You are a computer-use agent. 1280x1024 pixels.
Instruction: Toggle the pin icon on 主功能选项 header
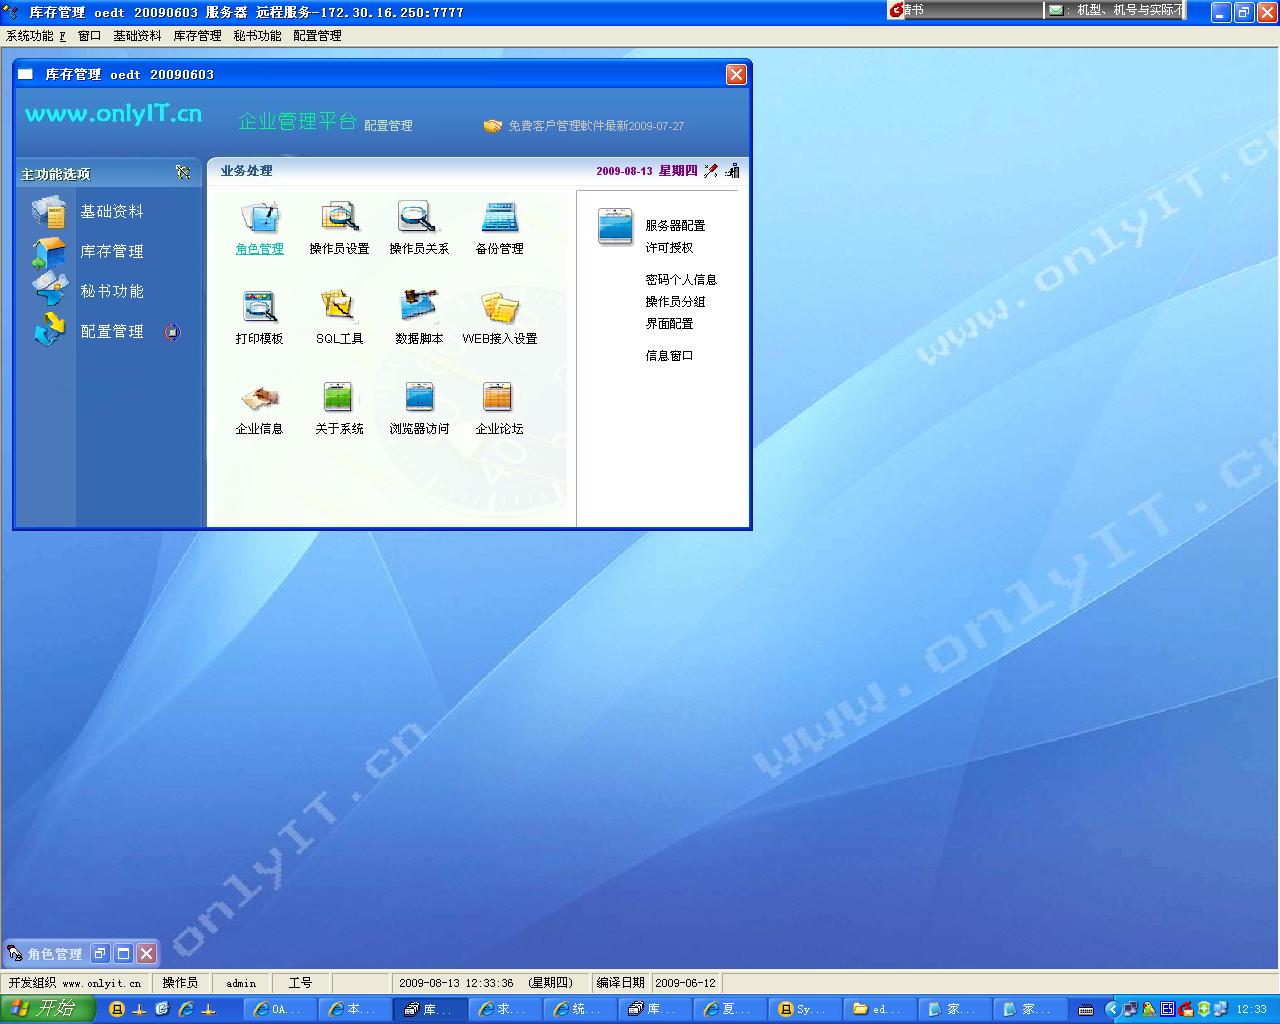coord(183,172)
